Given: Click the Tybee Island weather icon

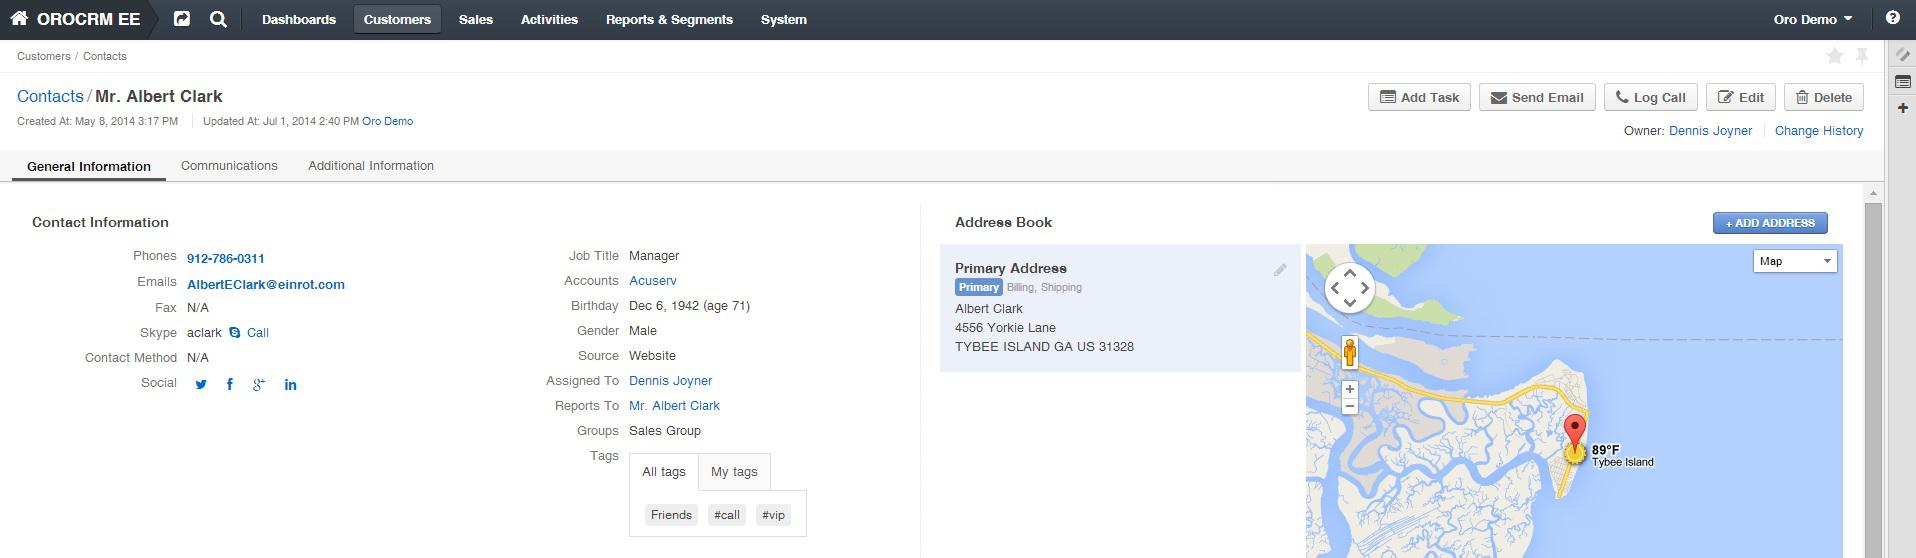Looking at the screenshot, I should click(x=1575, y=455).
